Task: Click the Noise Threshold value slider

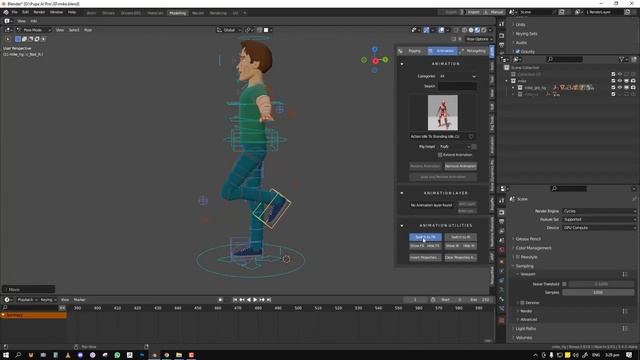Action: [x=601, y=284]
